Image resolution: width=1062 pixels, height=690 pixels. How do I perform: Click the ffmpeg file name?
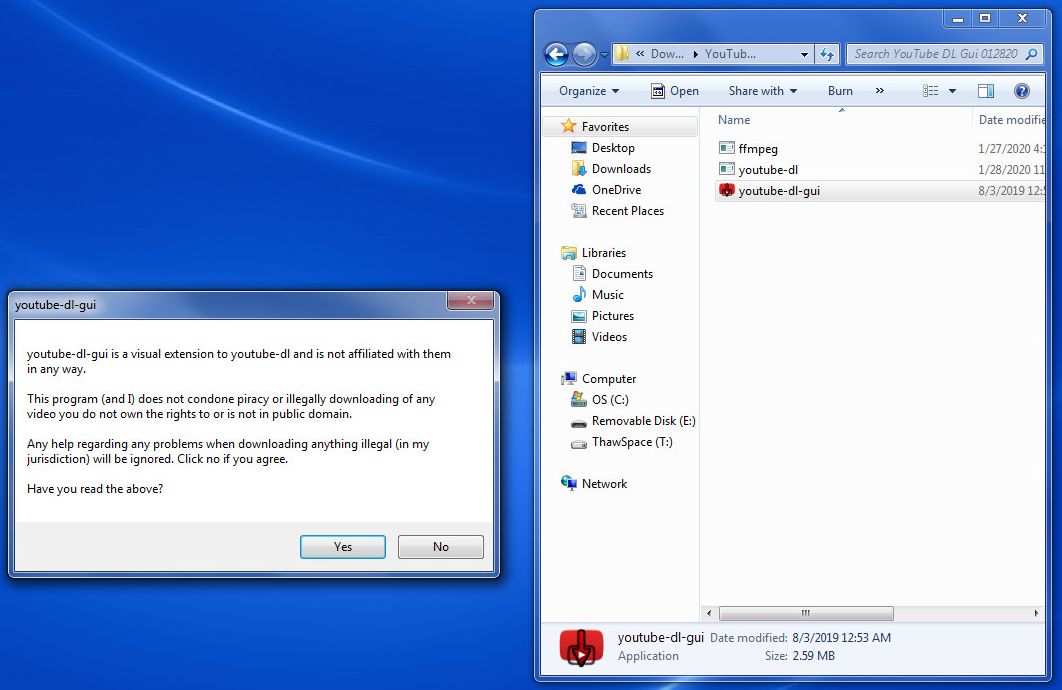pos(758,149)
